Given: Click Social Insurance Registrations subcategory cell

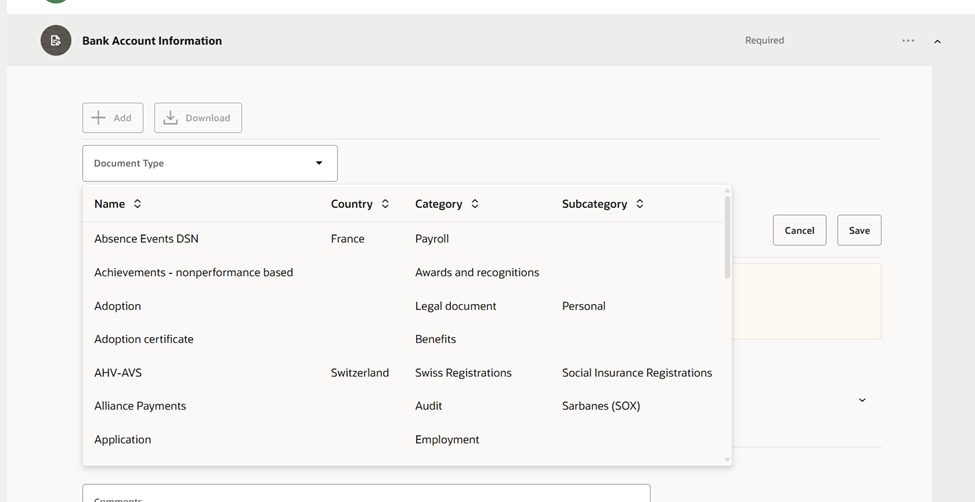Looking at the screenshot, I should 637,373.
